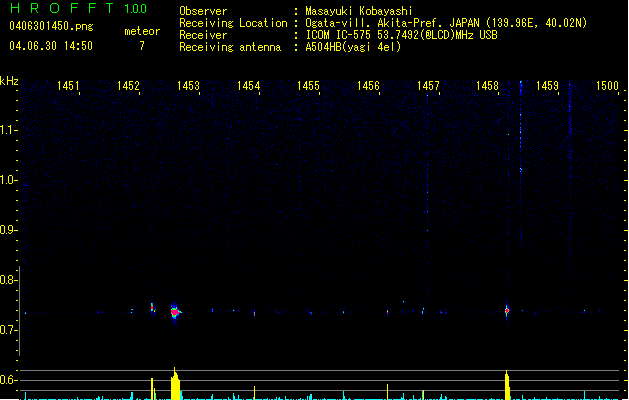Image resolution: width=629 pixels, height=400 pixels.
Task: Click time axis tick 1452
Action: pos(128,86)
